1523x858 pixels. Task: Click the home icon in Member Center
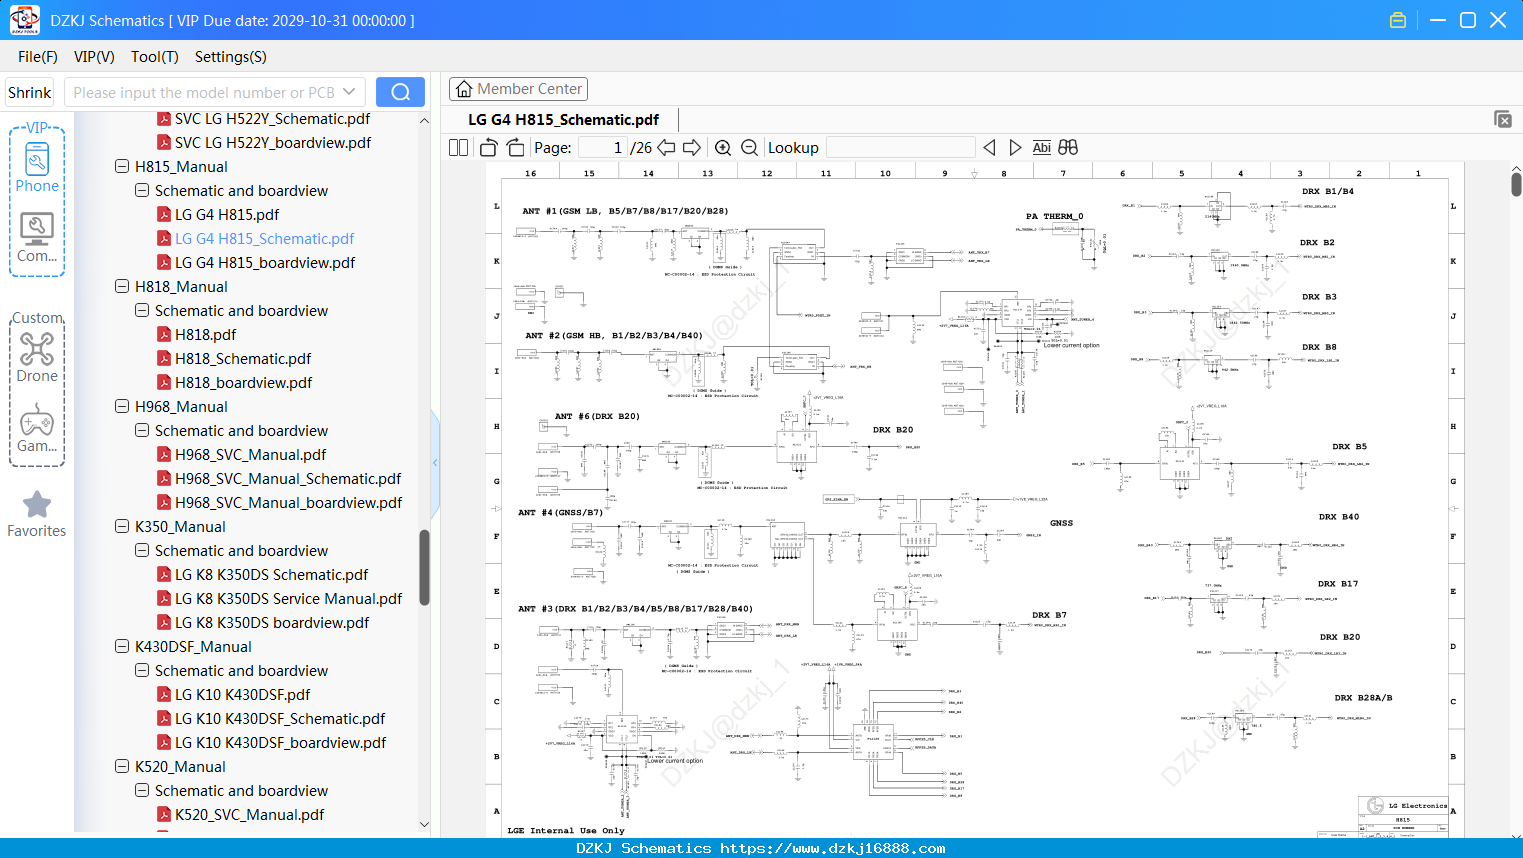(x=464, y=89)
